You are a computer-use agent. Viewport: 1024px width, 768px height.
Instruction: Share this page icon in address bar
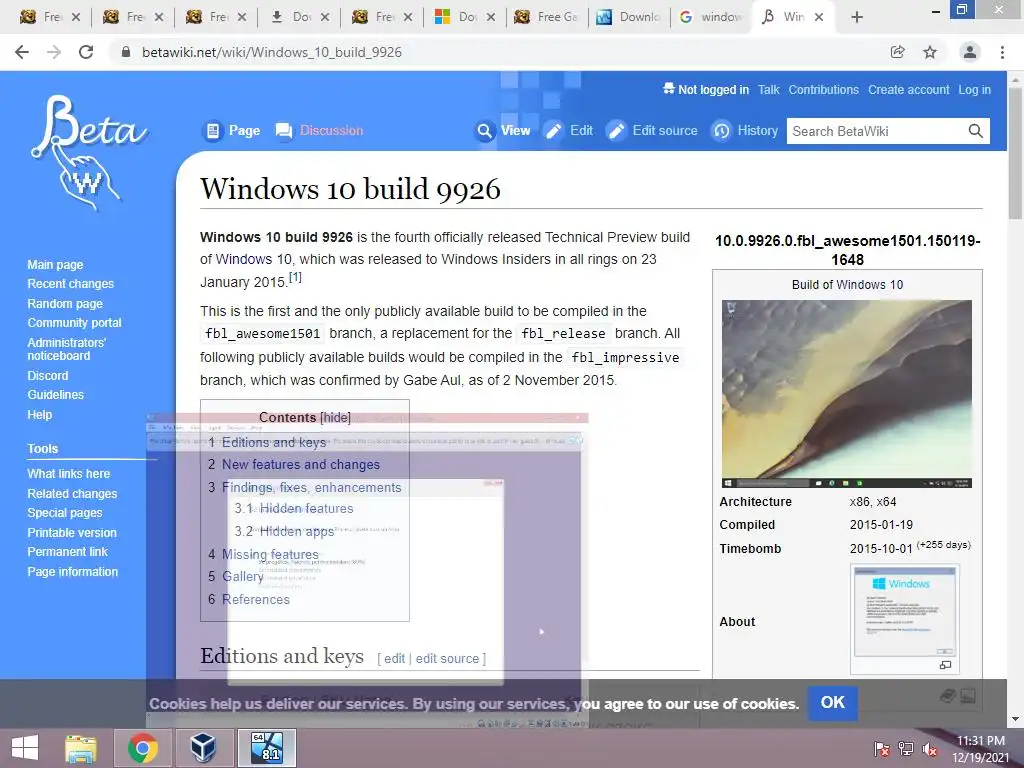(x=898, y=52)
